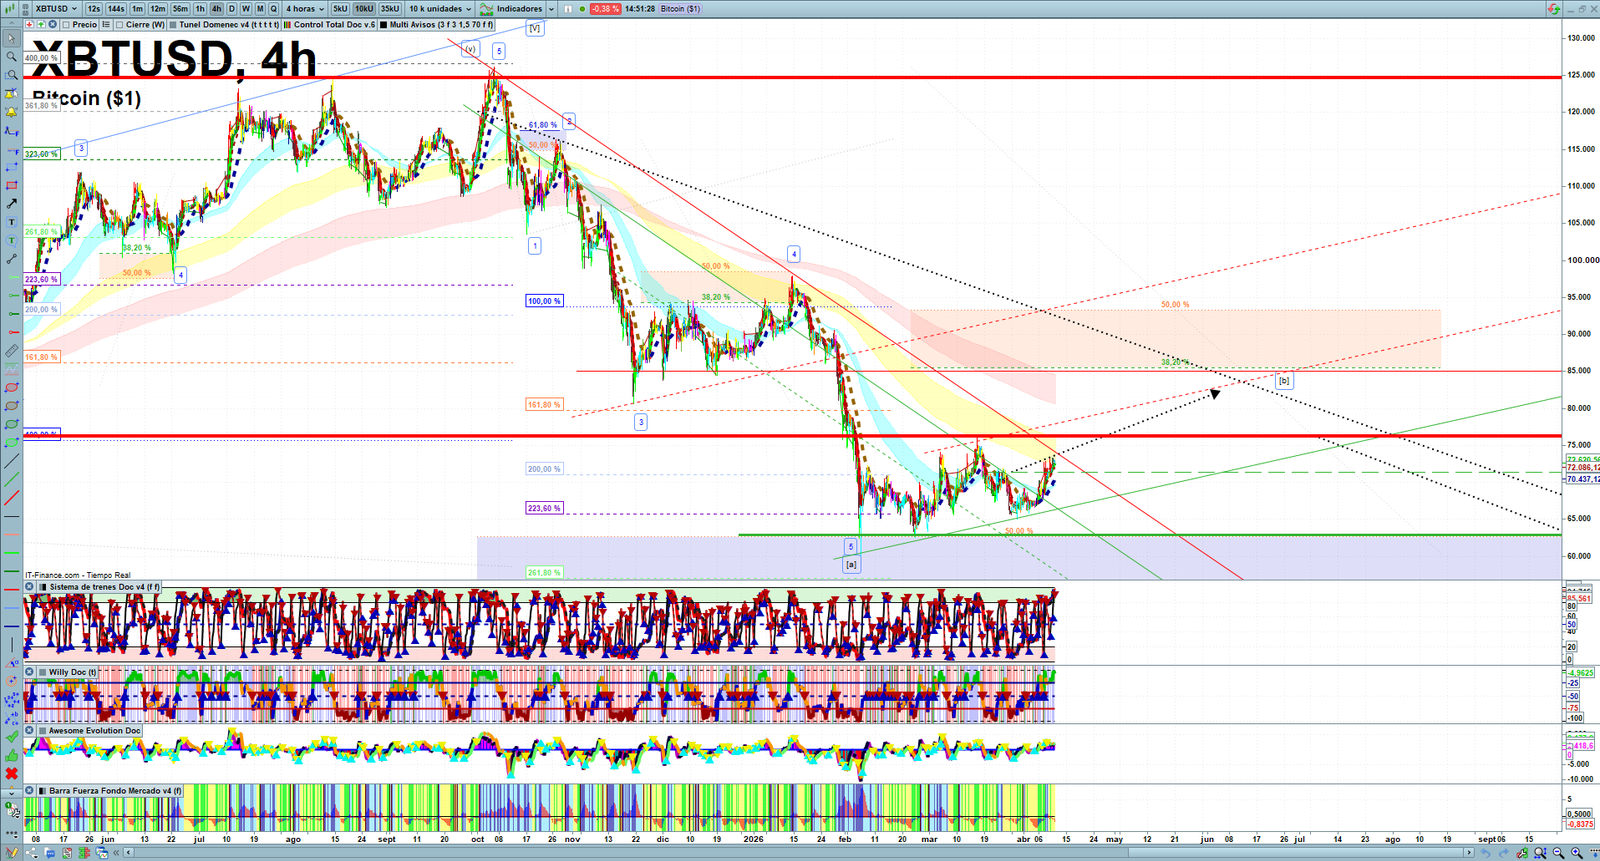
Task: Click the Tunel Domenec v4 indicator label
Action: (229, 25)
